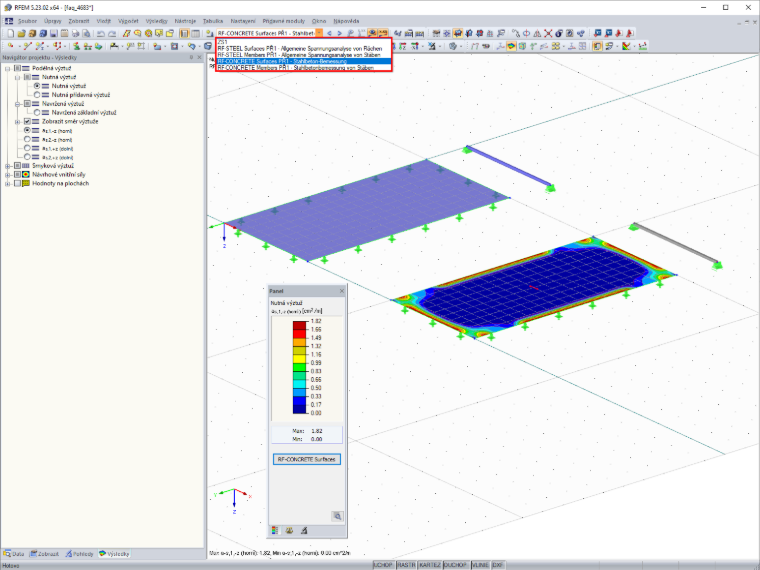
Task: Collapse the Podélná výztuž tree node
Action: [x=7, y=69]
